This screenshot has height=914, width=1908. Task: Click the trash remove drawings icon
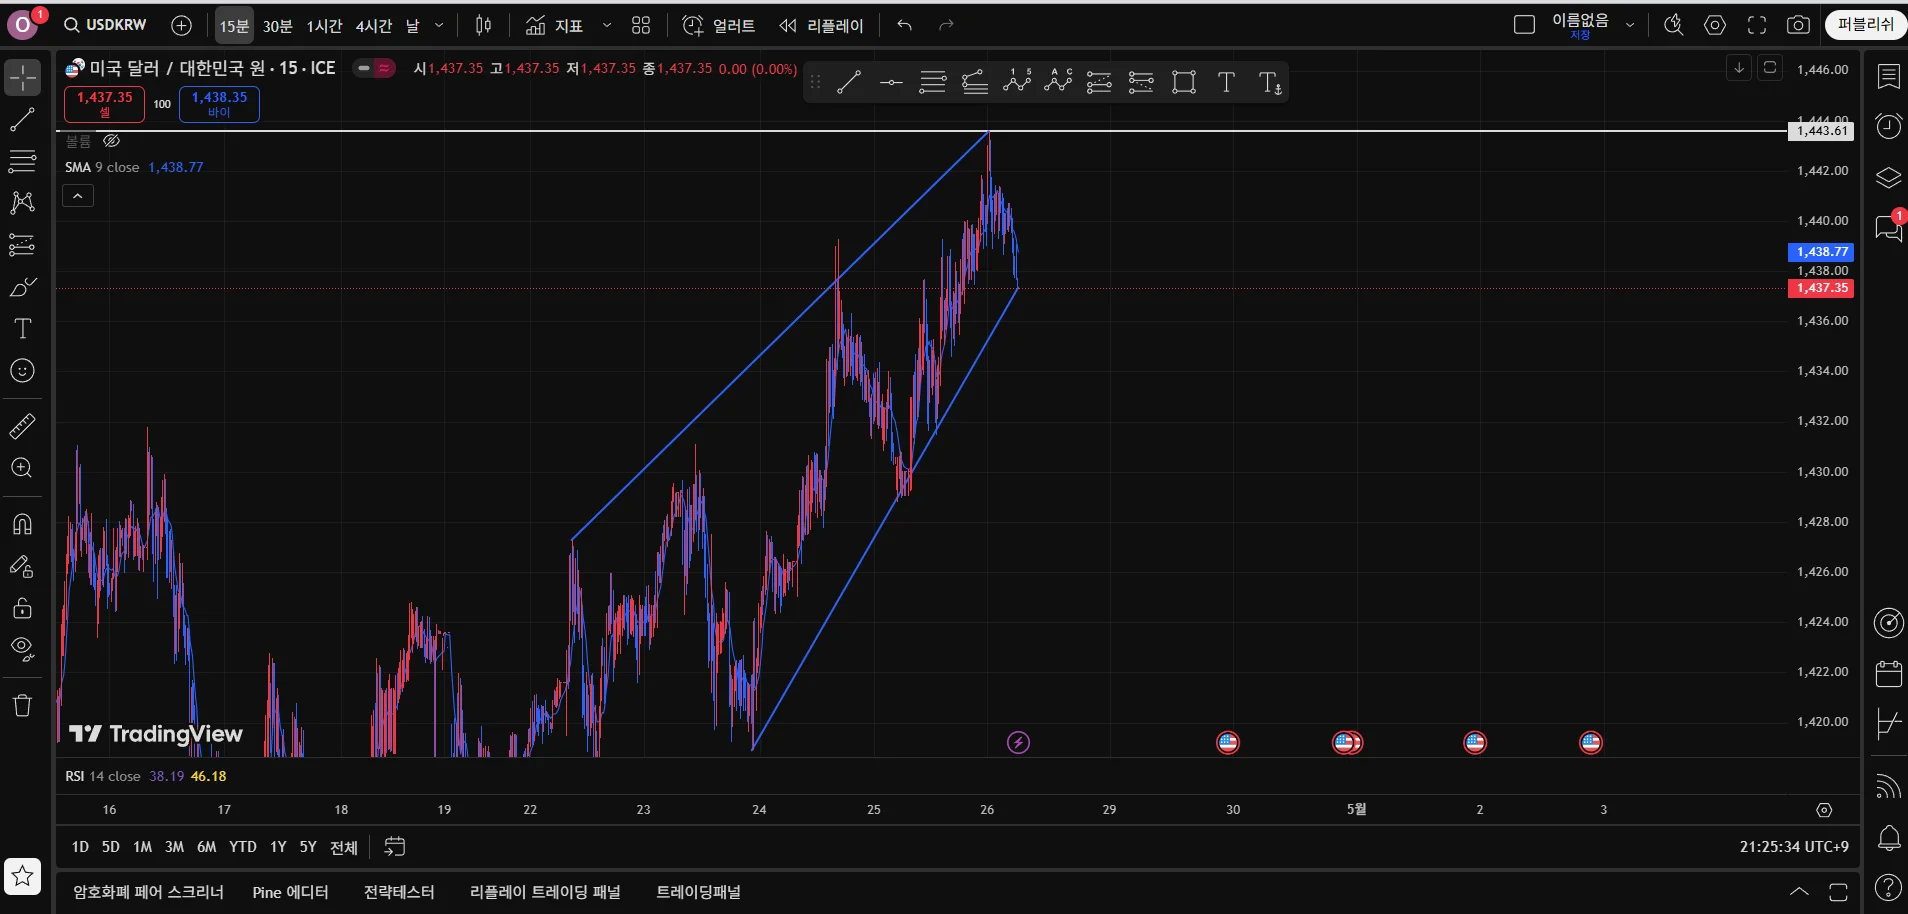[22, 705]
